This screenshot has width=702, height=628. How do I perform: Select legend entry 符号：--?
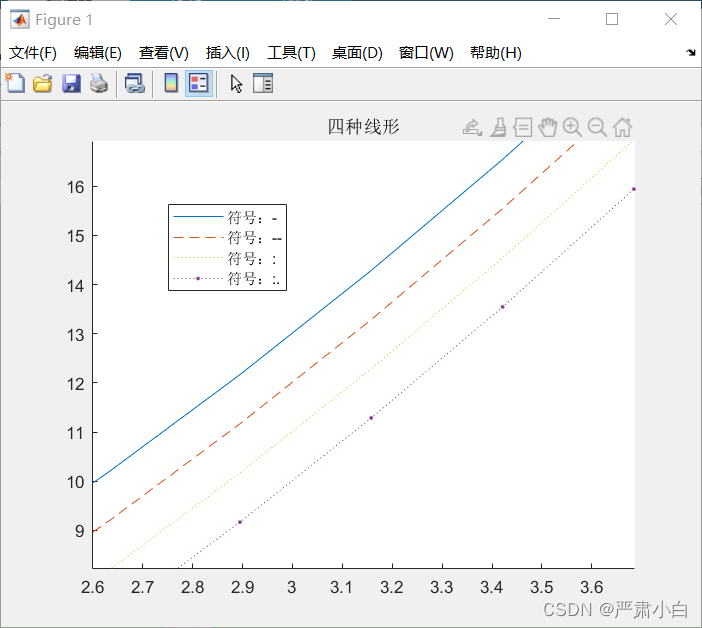[255, 238]
